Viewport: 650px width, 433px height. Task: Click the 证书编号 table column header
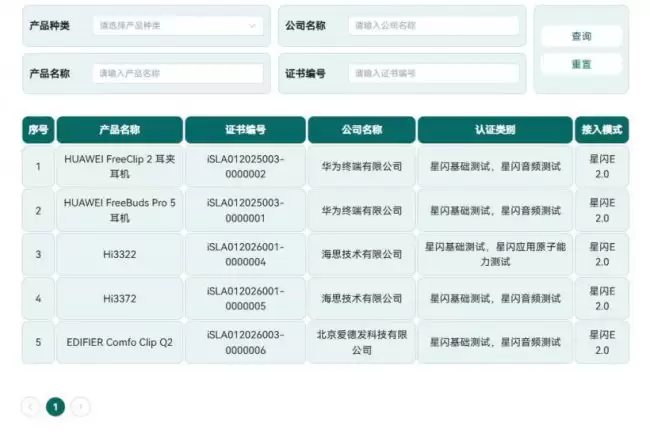(x=245, y=130)
